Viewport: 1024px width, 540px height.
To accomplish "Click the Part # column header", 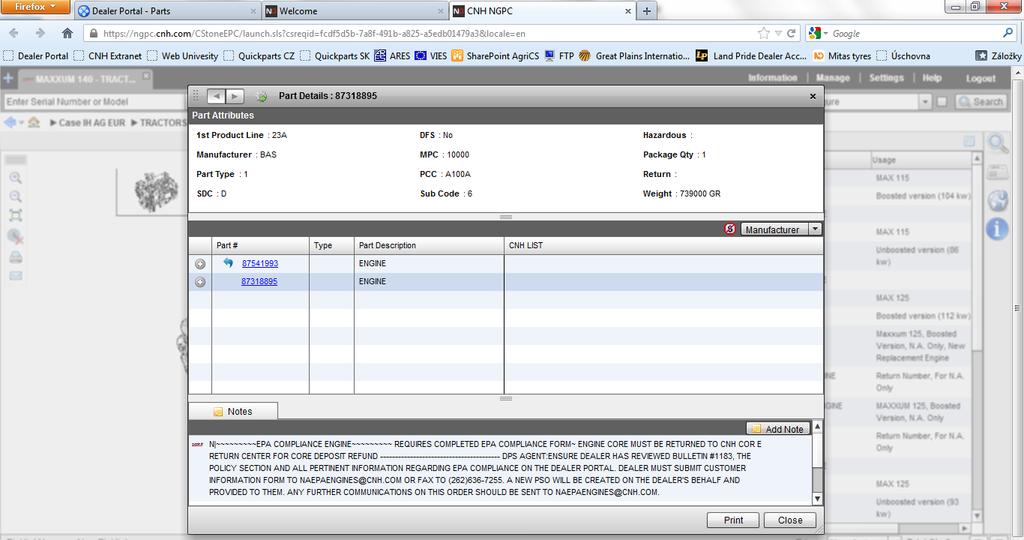I will [x=260, y=246].
